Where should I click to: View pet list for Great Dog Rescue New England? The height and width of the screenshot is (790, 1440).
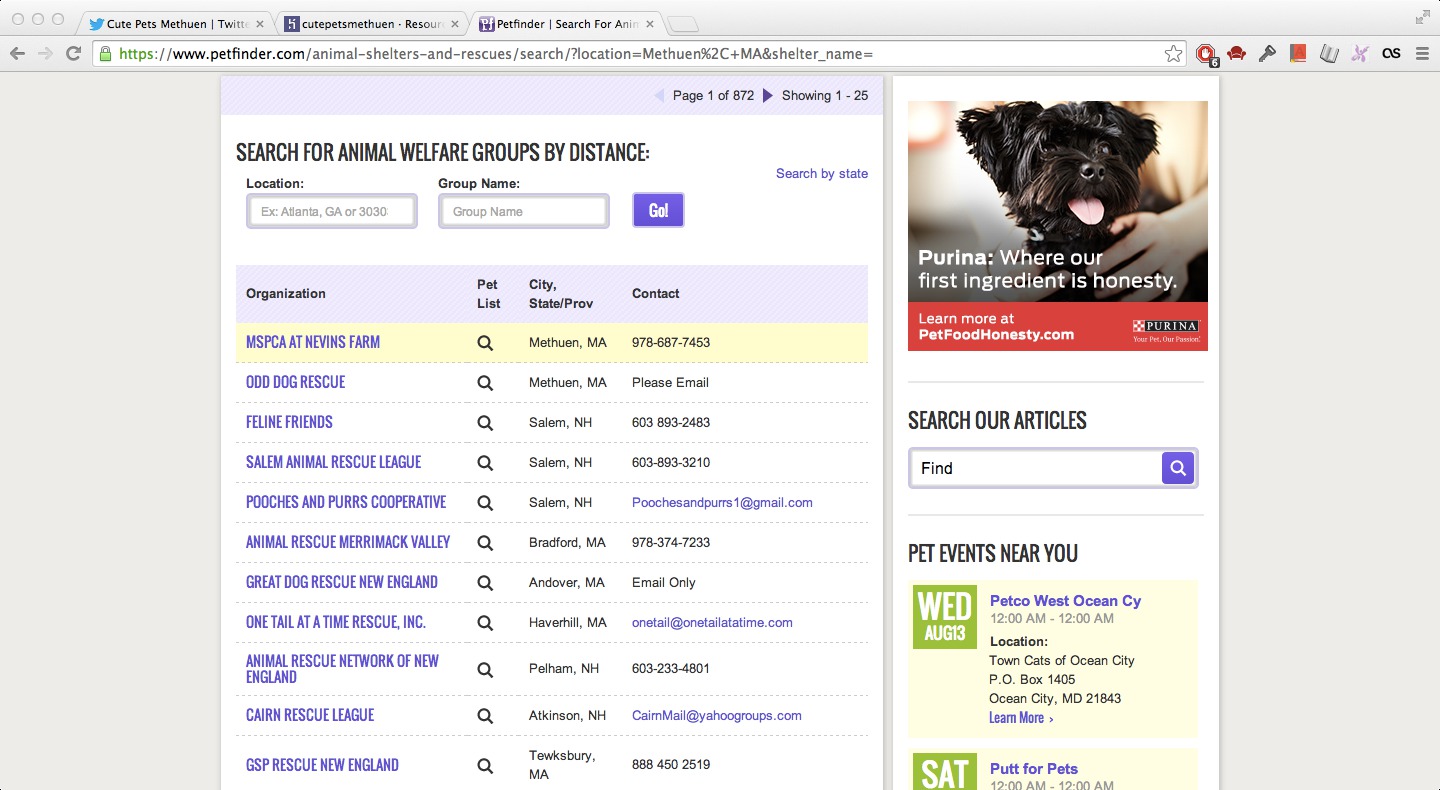pos(485,583)
